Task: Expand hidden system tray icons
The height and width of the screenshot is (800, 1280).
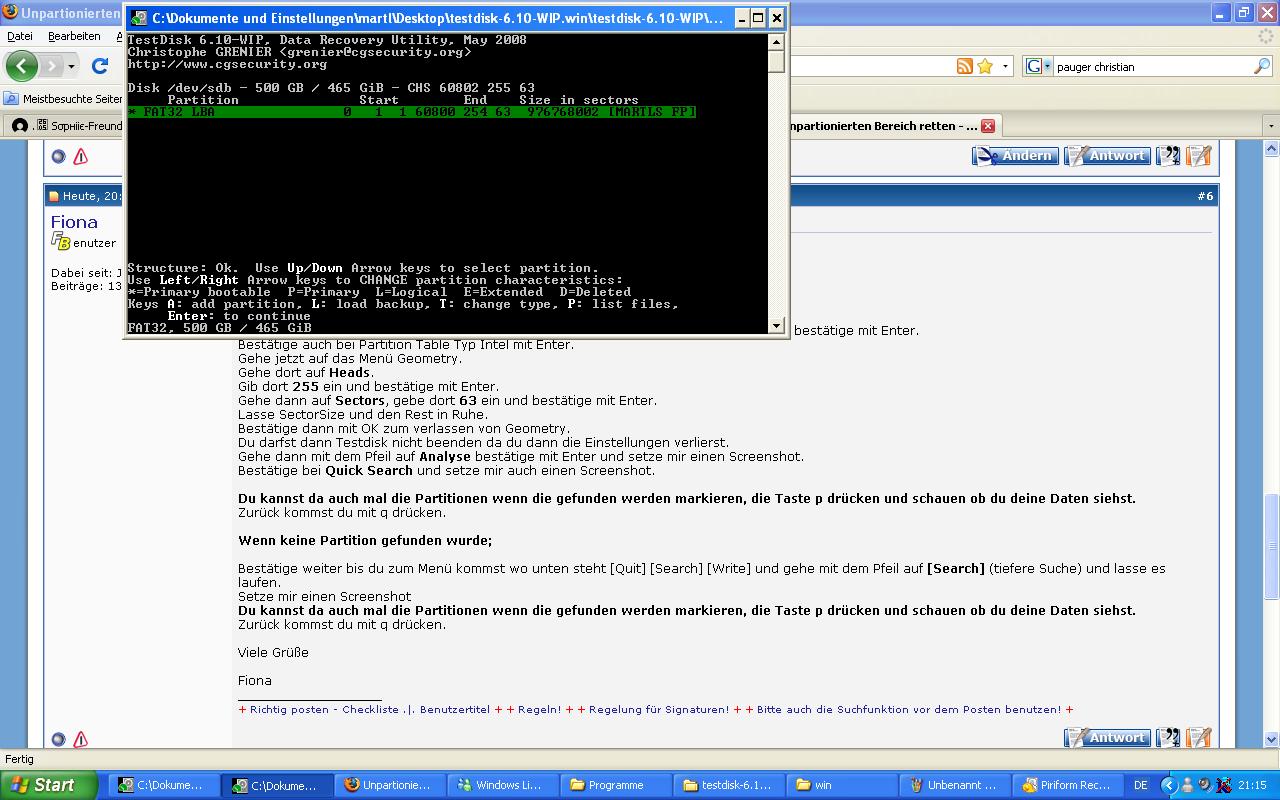Action: tap(1170, 786)
